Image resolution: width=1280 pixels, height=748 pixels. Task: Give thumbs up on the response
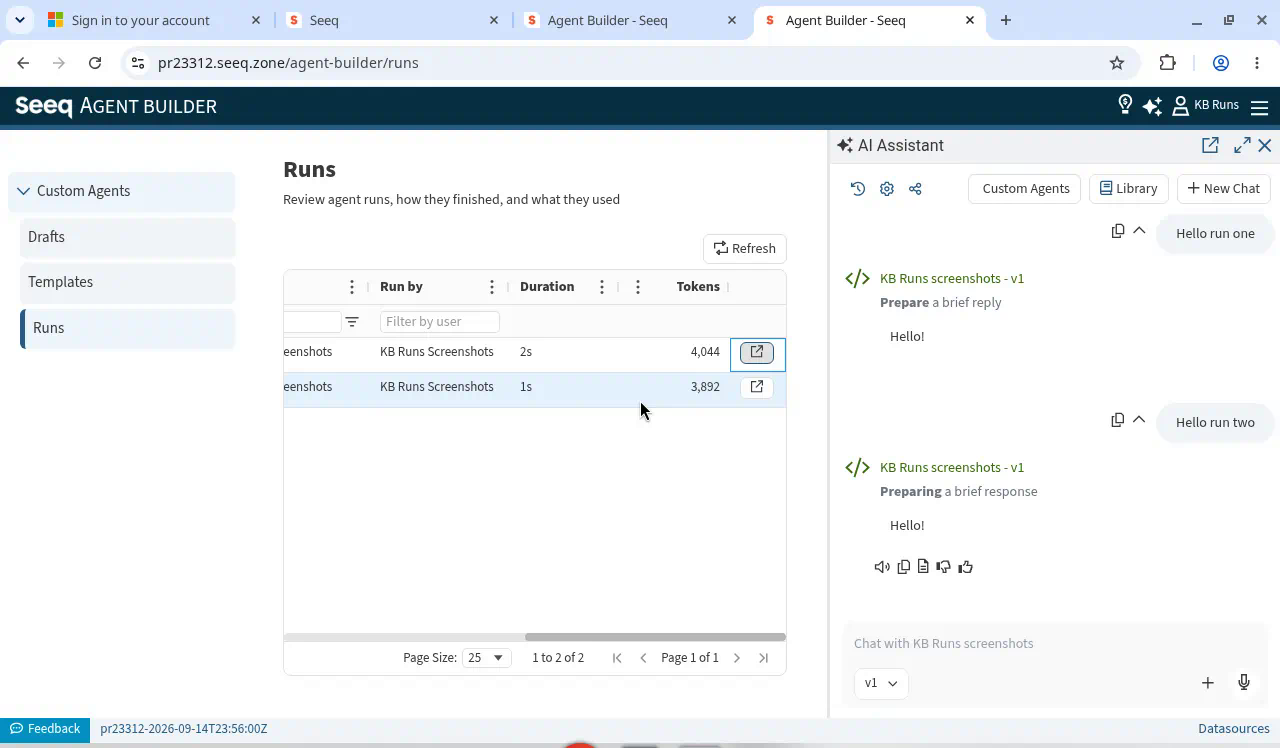pos(965,567)
